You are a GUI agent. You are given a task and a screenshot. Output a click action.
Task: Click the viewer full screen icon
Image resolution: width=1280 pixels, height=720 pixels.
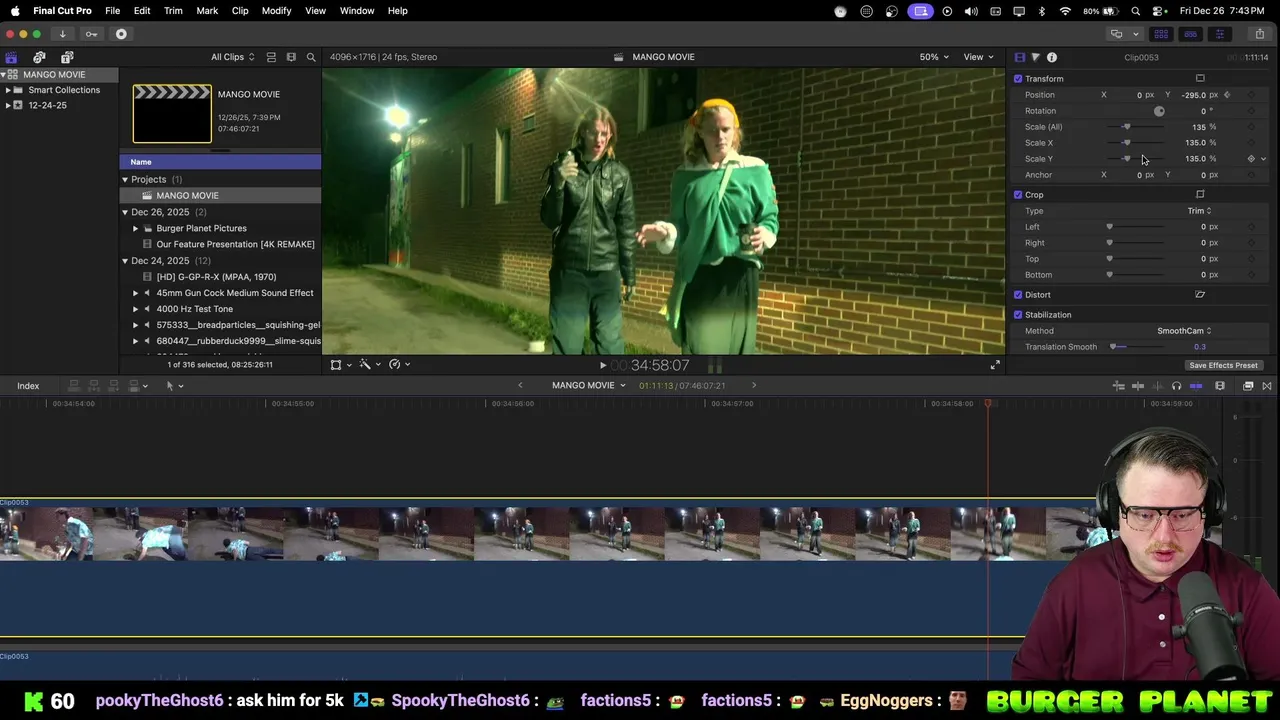click(x=995, y=365)
